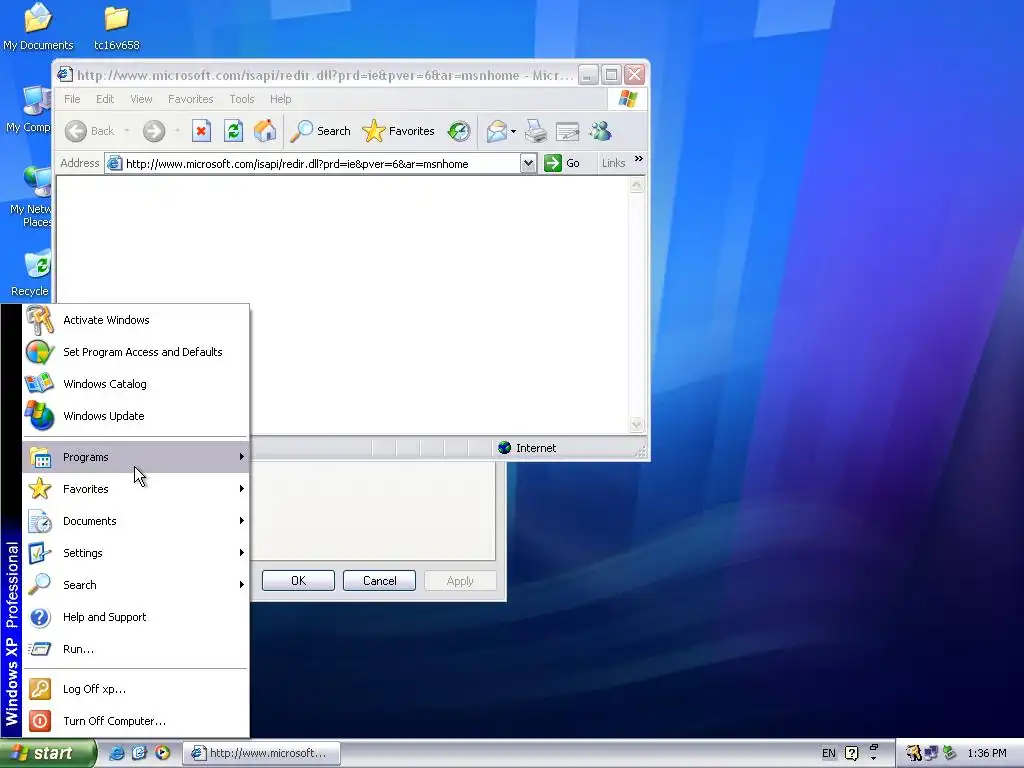Expand the address bar dropdown

tap(528, 163)
